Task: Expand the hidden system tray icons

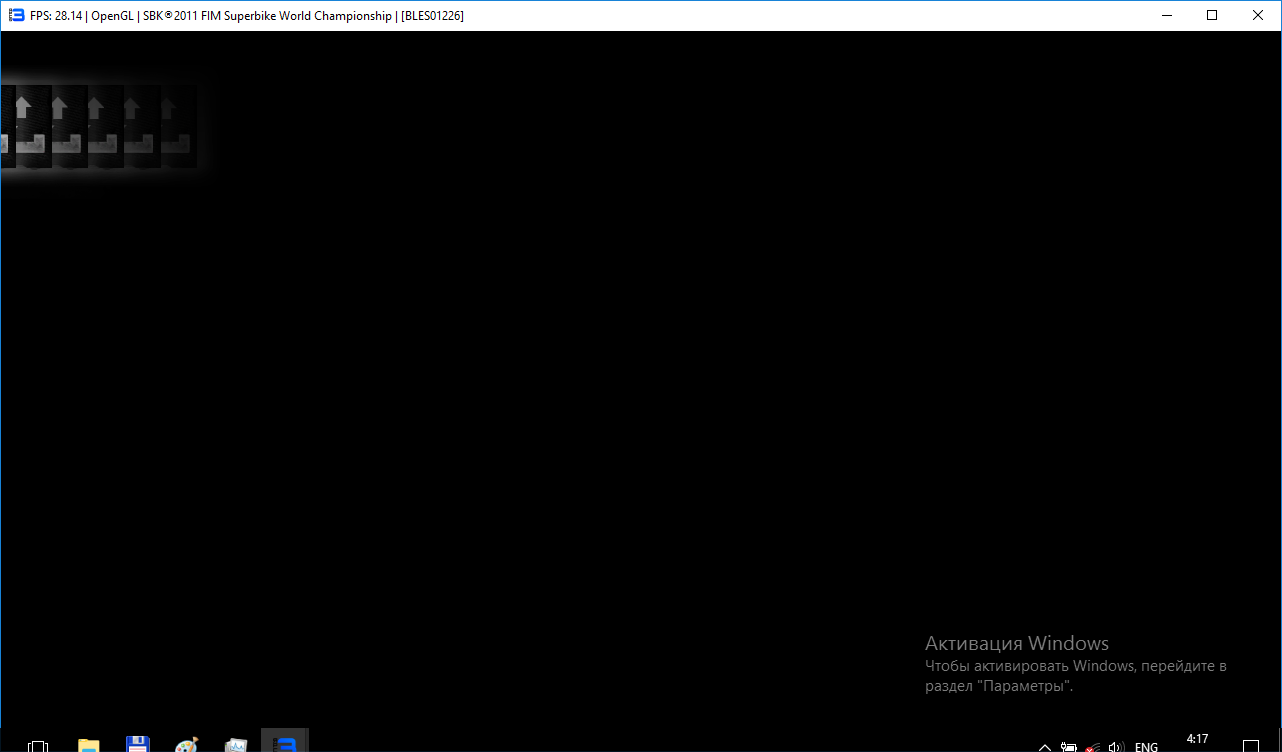Action: click(1045, 746)
